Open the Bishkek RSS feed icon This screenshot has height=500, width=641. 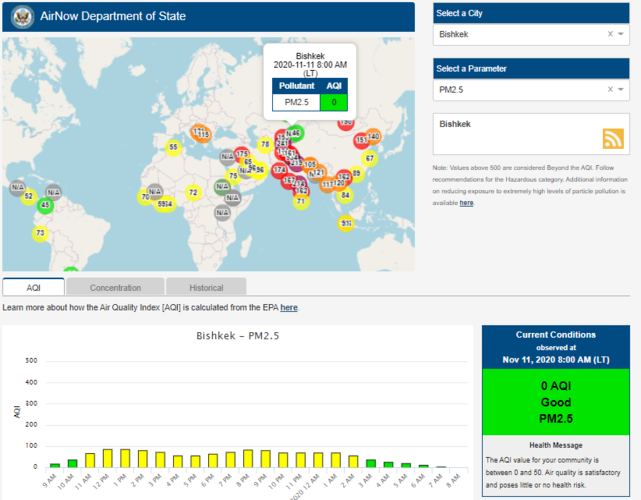(x=613, y=139)
